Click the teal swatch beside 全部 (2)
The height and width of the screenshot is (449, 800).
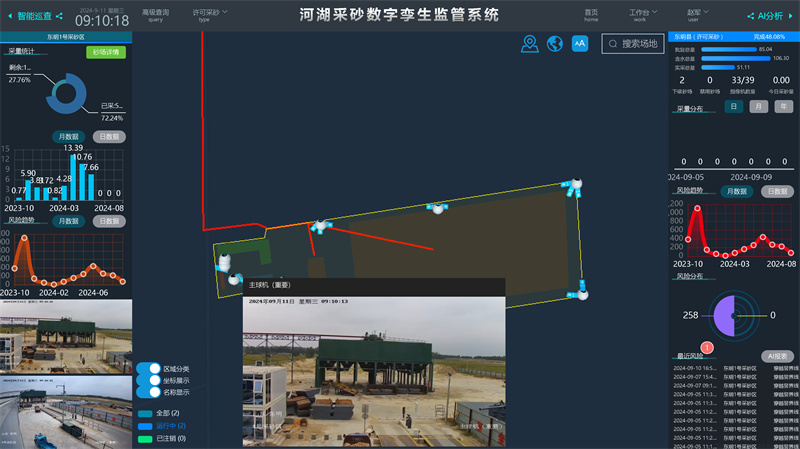pyautogui.click(x=145, y=413)
